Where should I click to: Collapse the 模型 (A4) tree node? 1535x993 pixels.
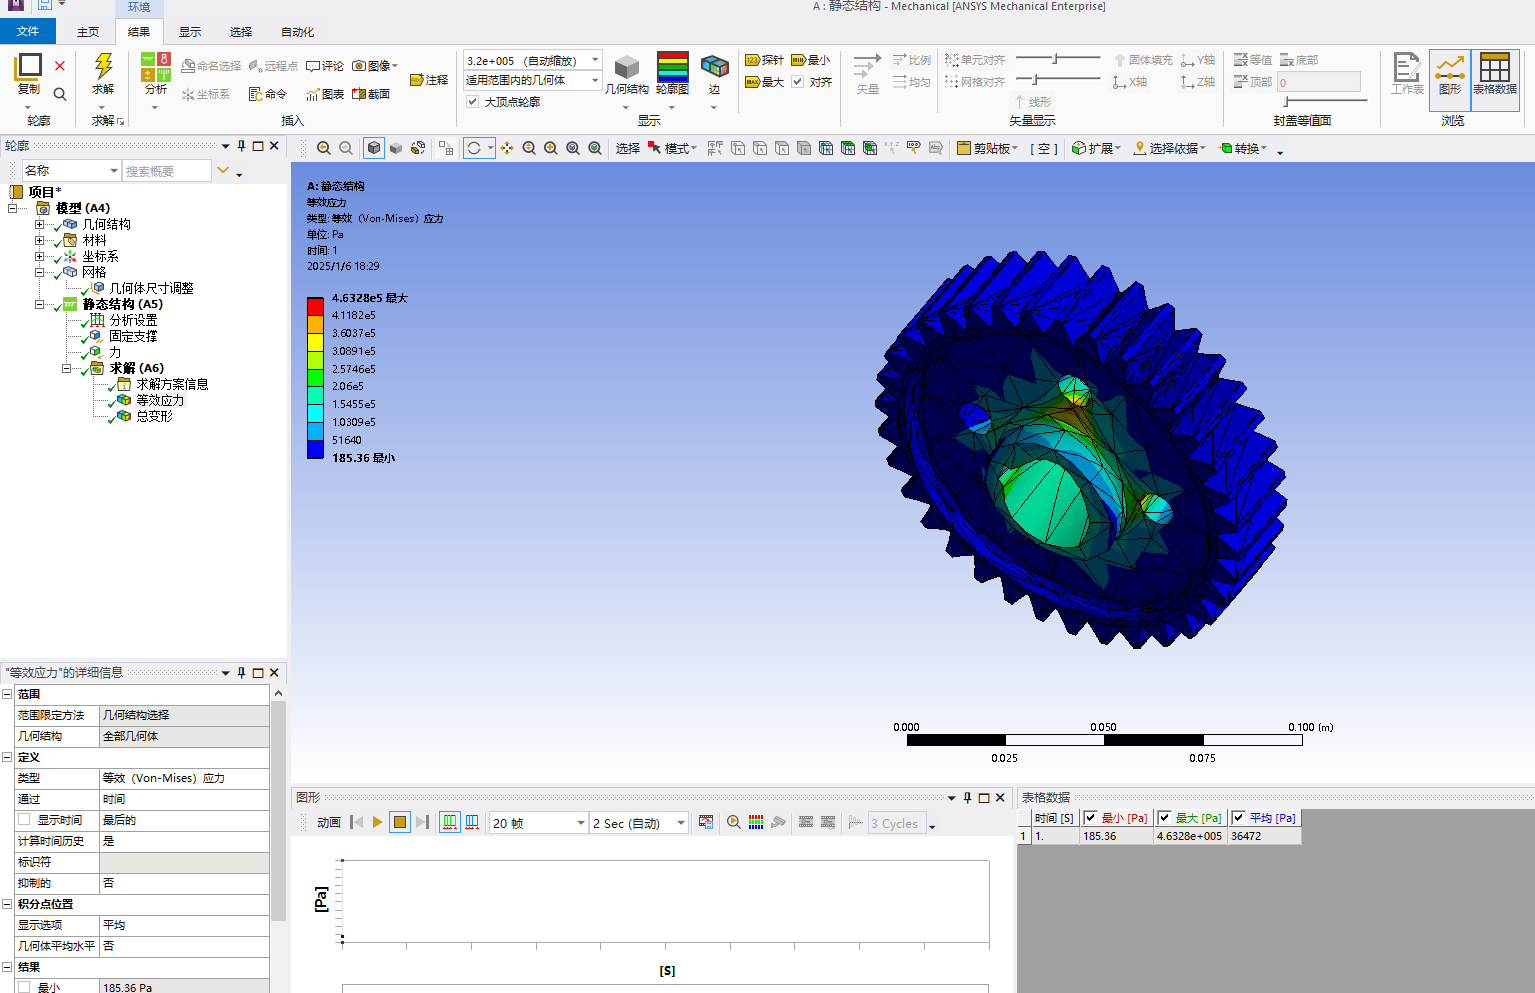13,208
